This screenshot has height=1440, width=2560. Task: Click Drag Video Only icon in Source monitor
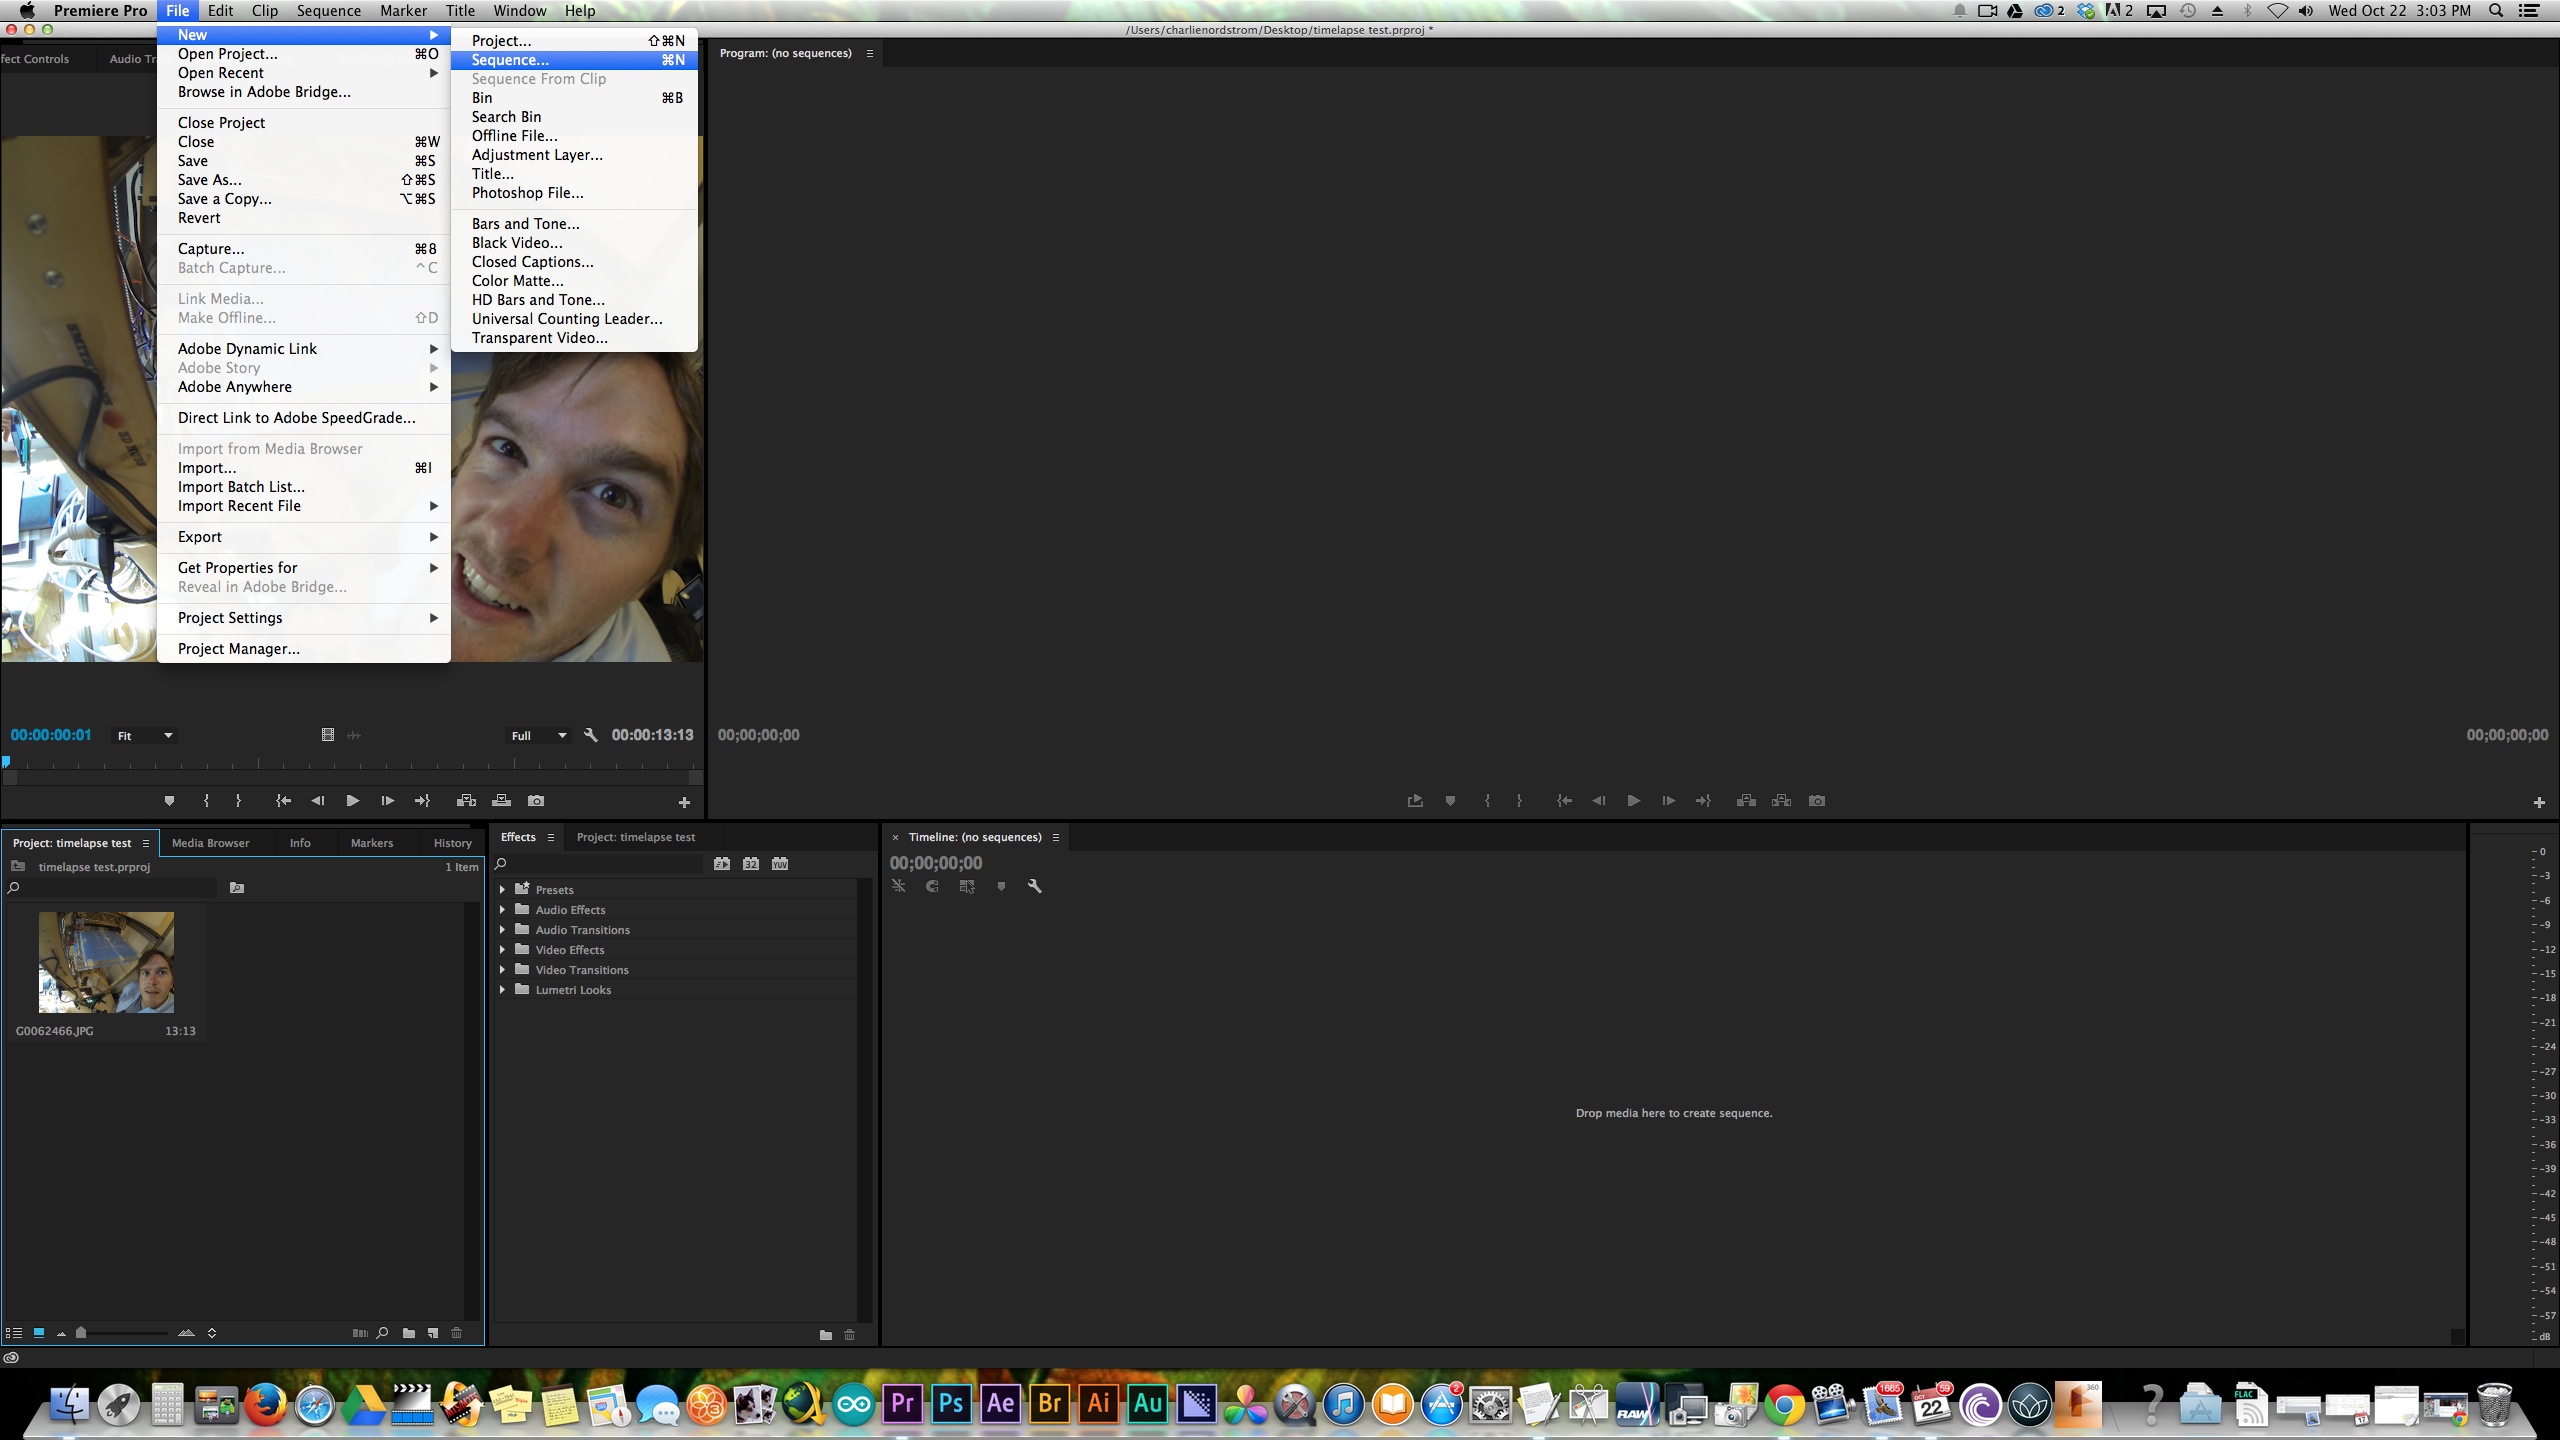coord(327,735)
